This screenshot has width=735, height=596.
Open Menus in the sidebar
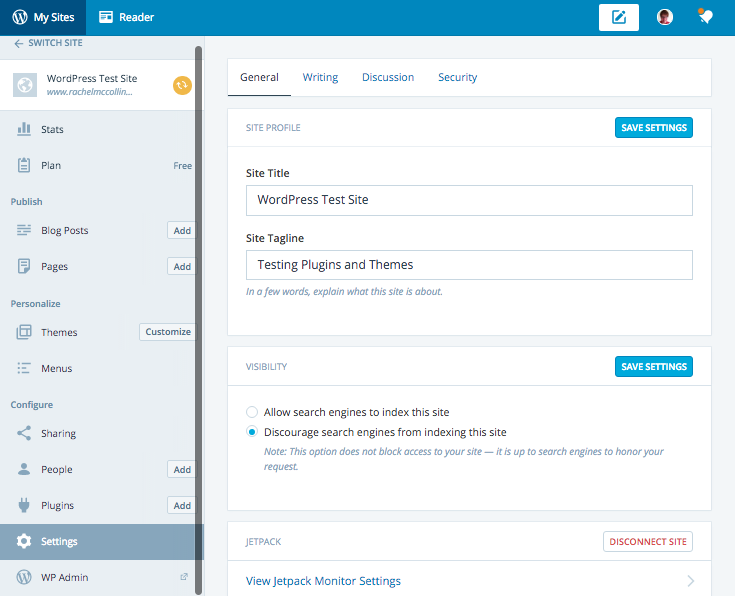(x=57, y=369)
